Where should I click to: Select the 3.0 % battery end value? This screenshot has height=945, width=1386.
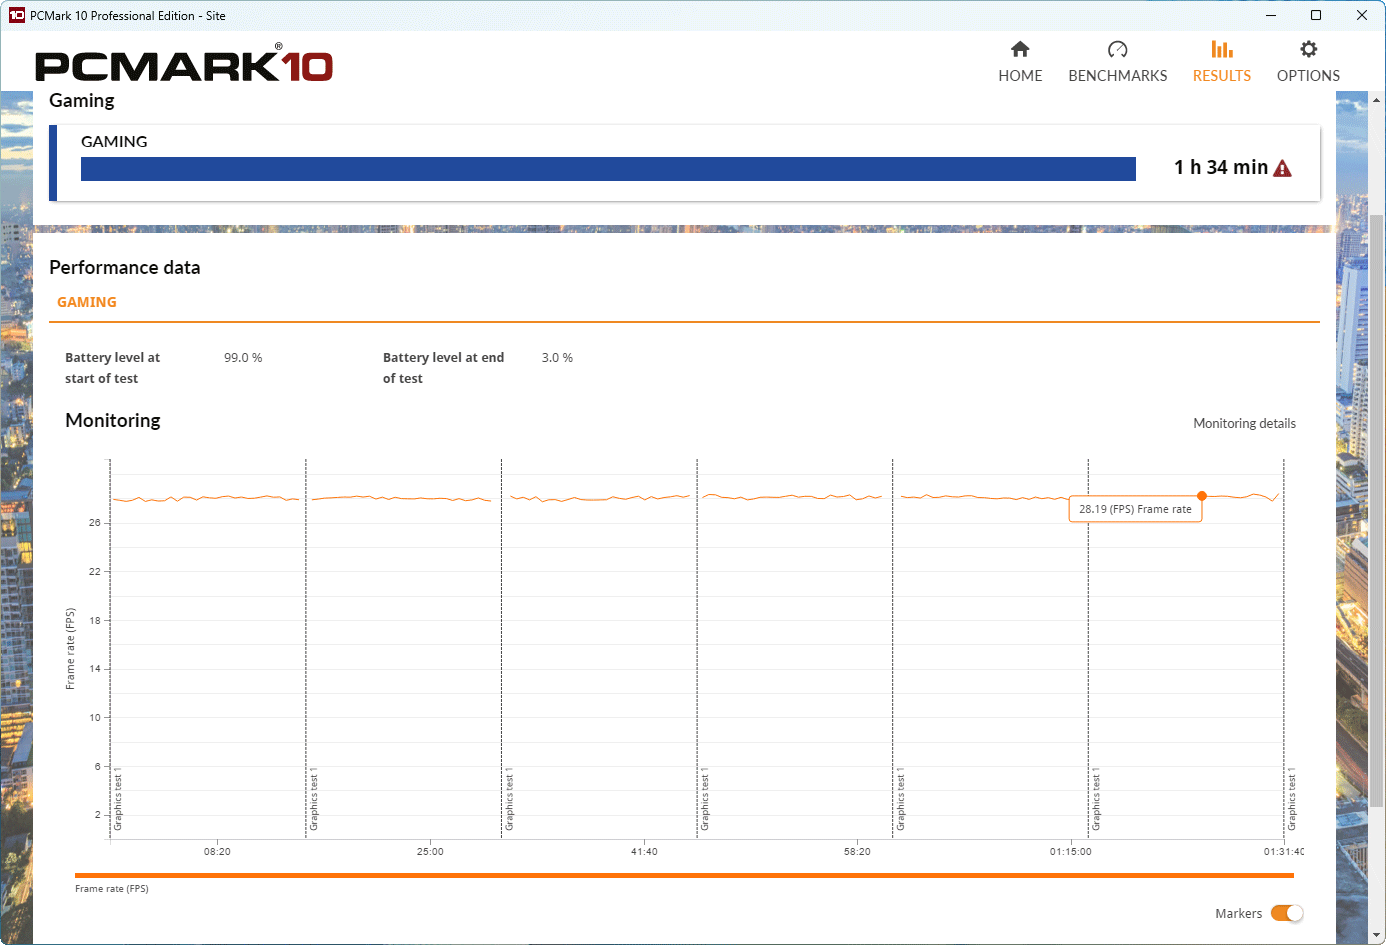[x=557, y=357]
